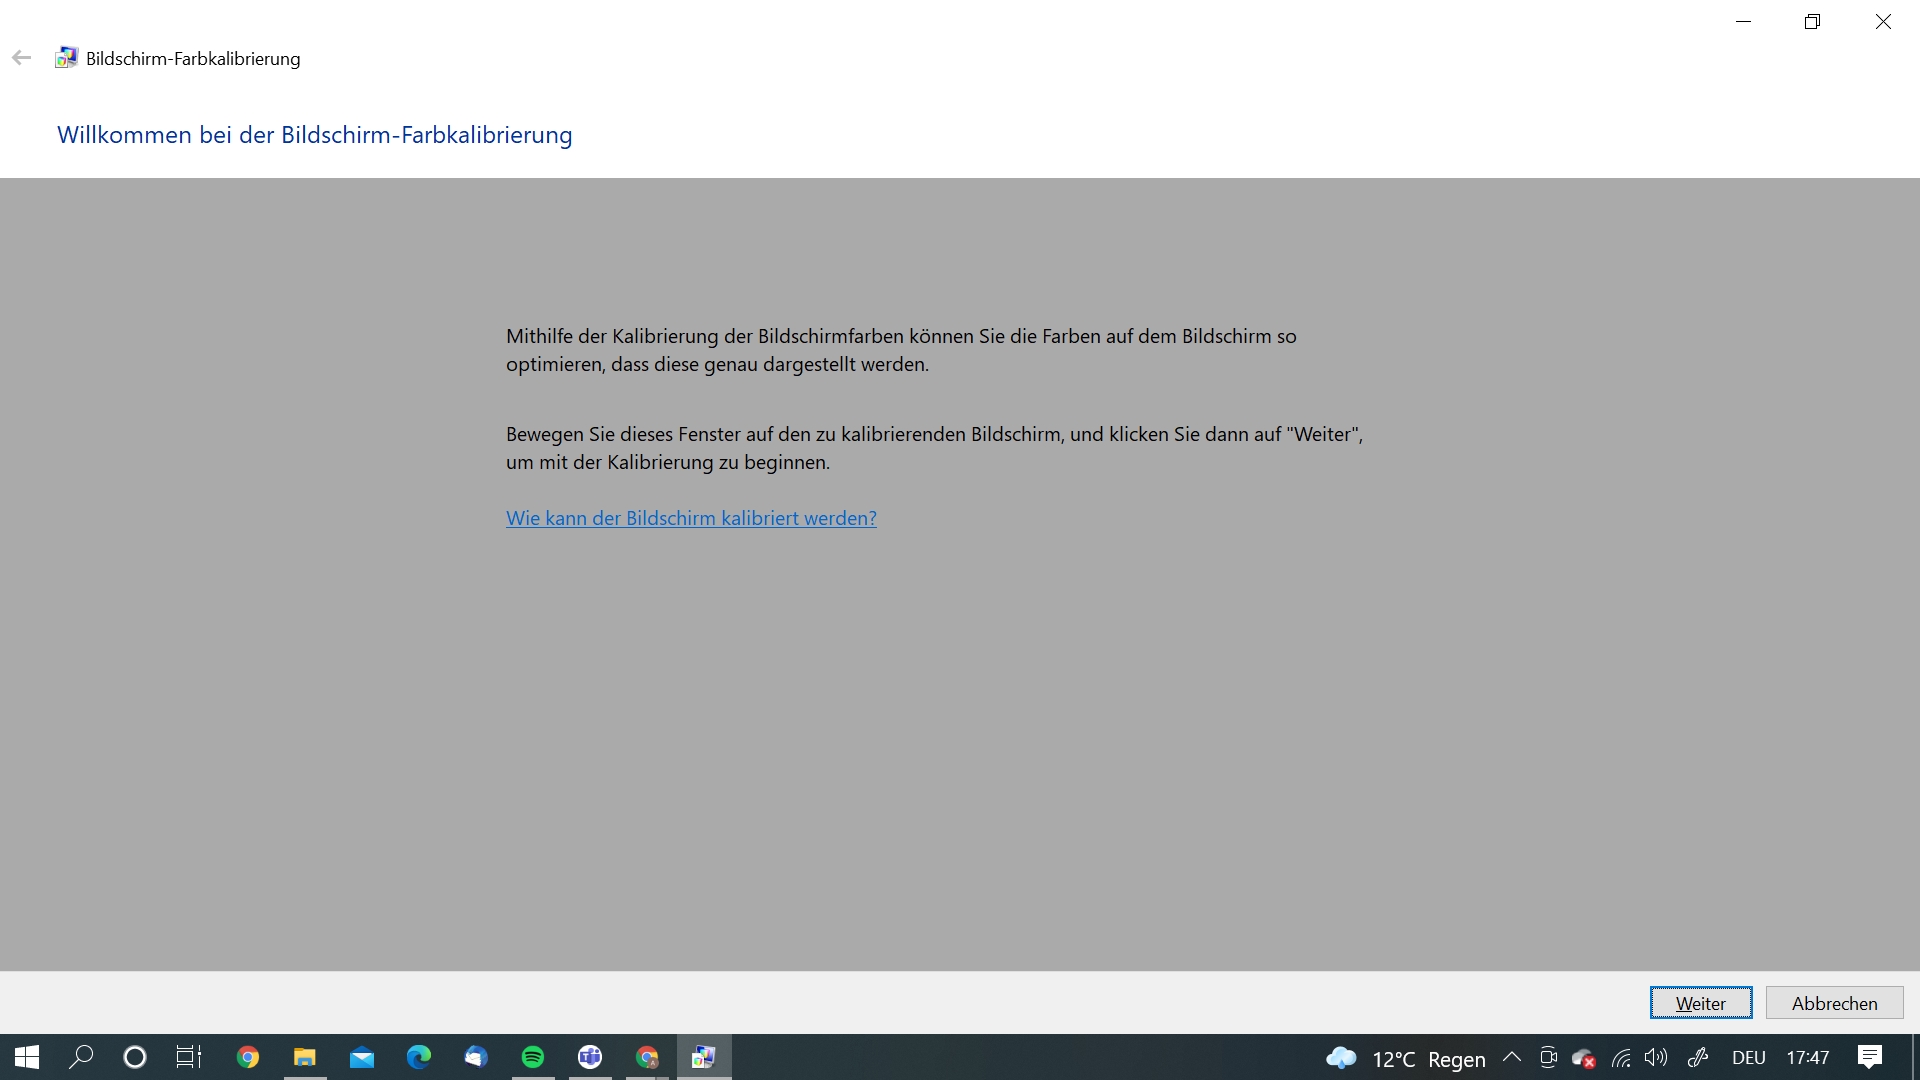Select the Bildschirm-Farbkalibrierung taskbar icon
The width and height of the screenshot is (1920, 1080).
[704, 1057]
